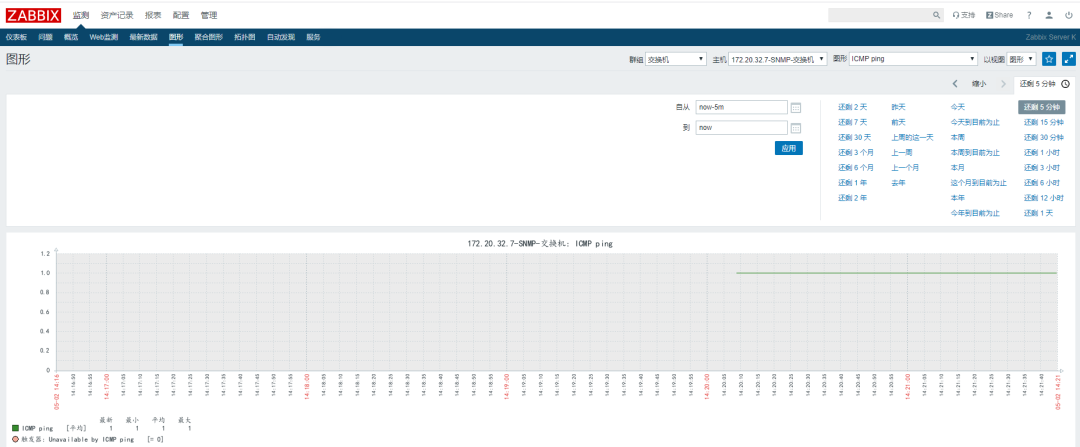Screen dimensions: 1080x447
Task: Open calendar picker for 自从 field
Action: coord(796,107)
